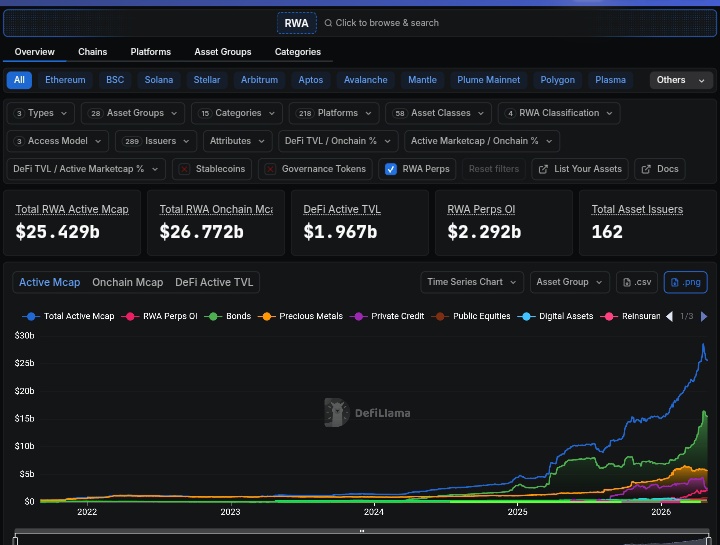Click the Total RWA Active Mcap label
The image size is (720, 545).
click(x=72, y=209)
